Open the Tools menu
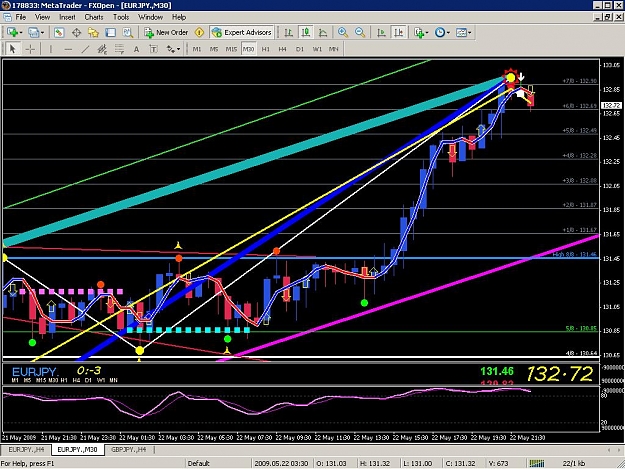Image resolution: width=625 pixels, height=469 pixels. (121, 17)
